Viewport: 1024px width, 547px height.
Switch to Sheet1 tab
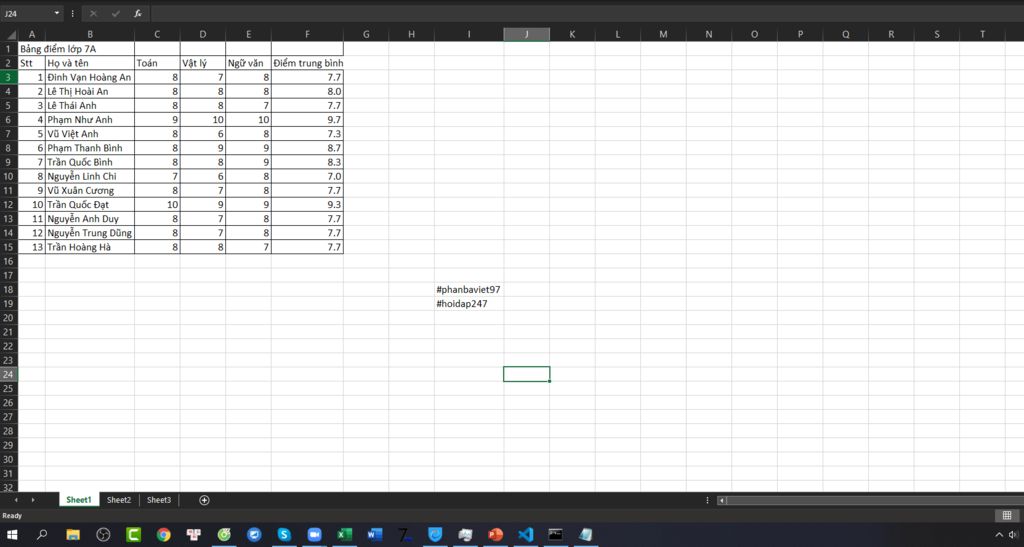point(78,500)
